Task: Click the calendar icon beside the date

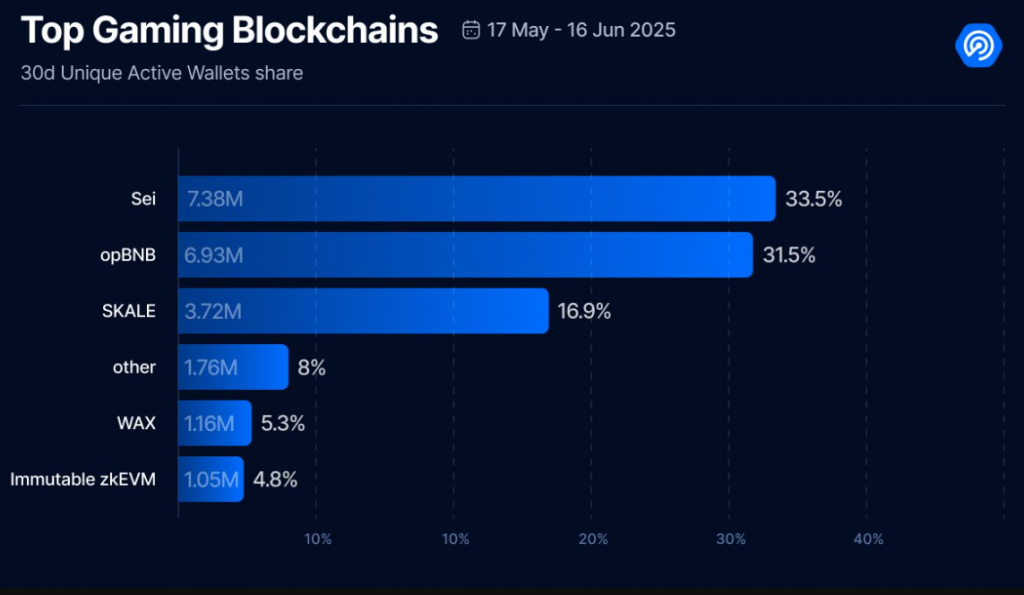Action: pyautogui.click(x=471, y=30)
